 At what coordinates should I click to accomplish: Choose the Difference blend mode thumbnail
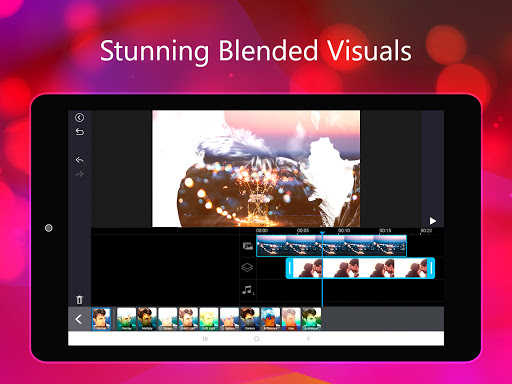[x=270, y=319]
